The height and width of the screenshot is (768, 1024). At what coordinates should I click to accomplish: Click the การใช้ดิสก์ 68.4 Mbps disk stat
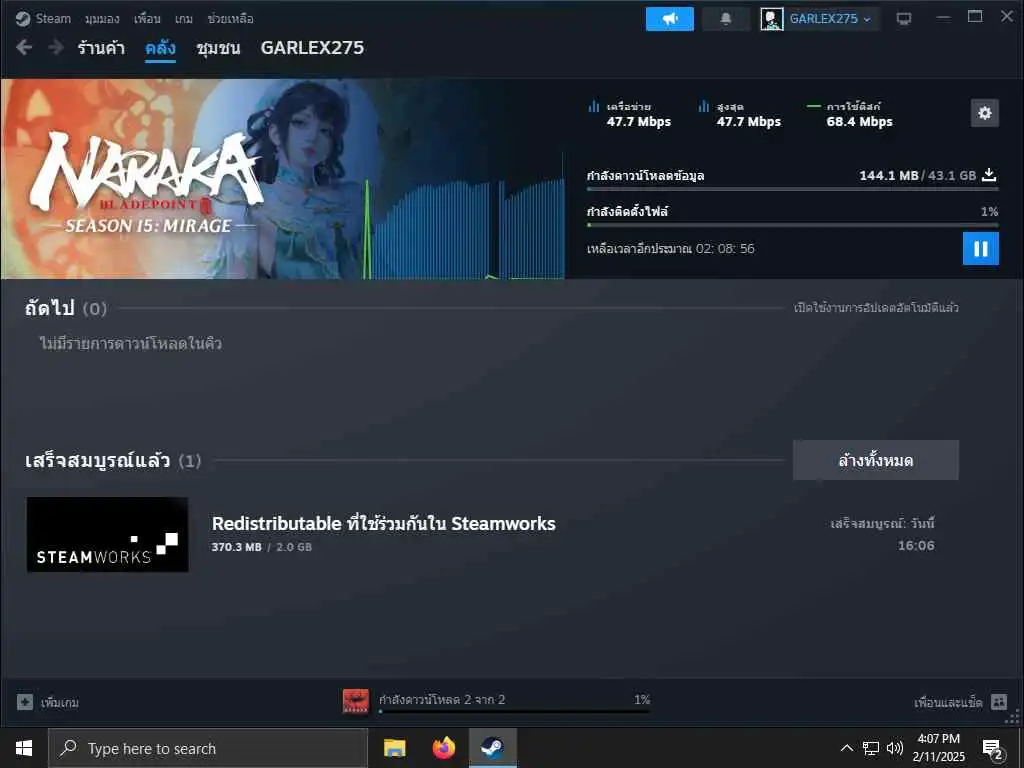850,114
